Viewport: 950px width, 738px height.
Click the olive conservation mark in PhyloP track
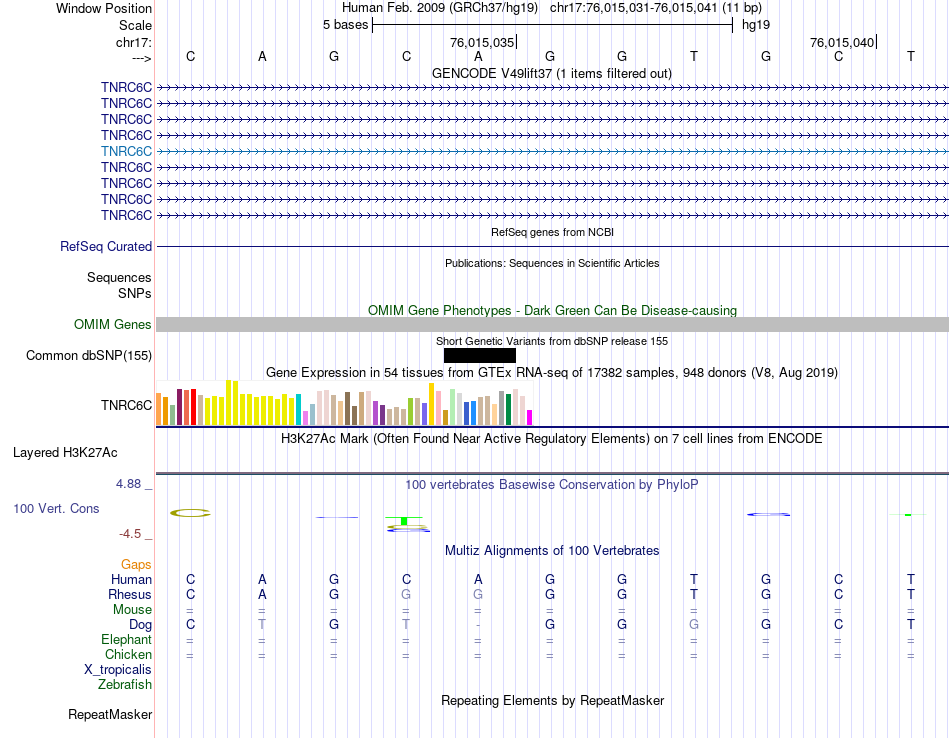click(190, 513)
